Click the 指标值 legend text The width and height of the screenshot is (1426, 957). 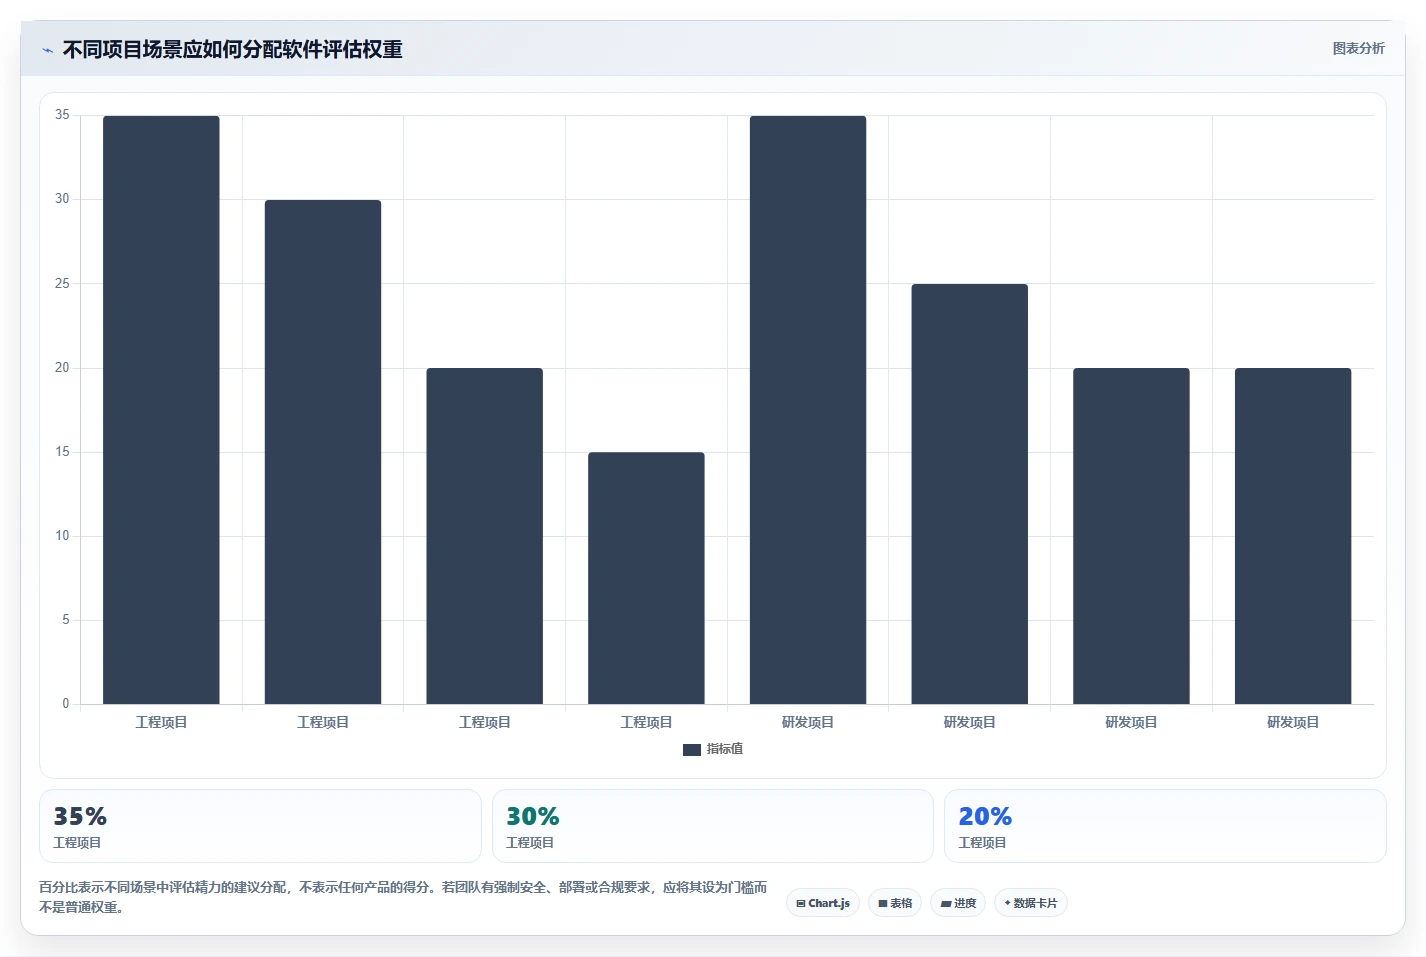[x=725, y=749]
